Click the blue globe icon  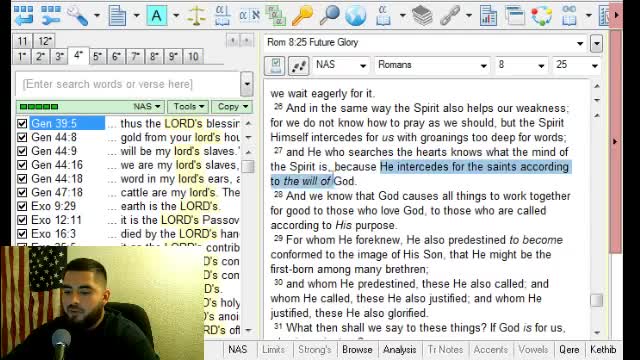[x=356, y=16]
